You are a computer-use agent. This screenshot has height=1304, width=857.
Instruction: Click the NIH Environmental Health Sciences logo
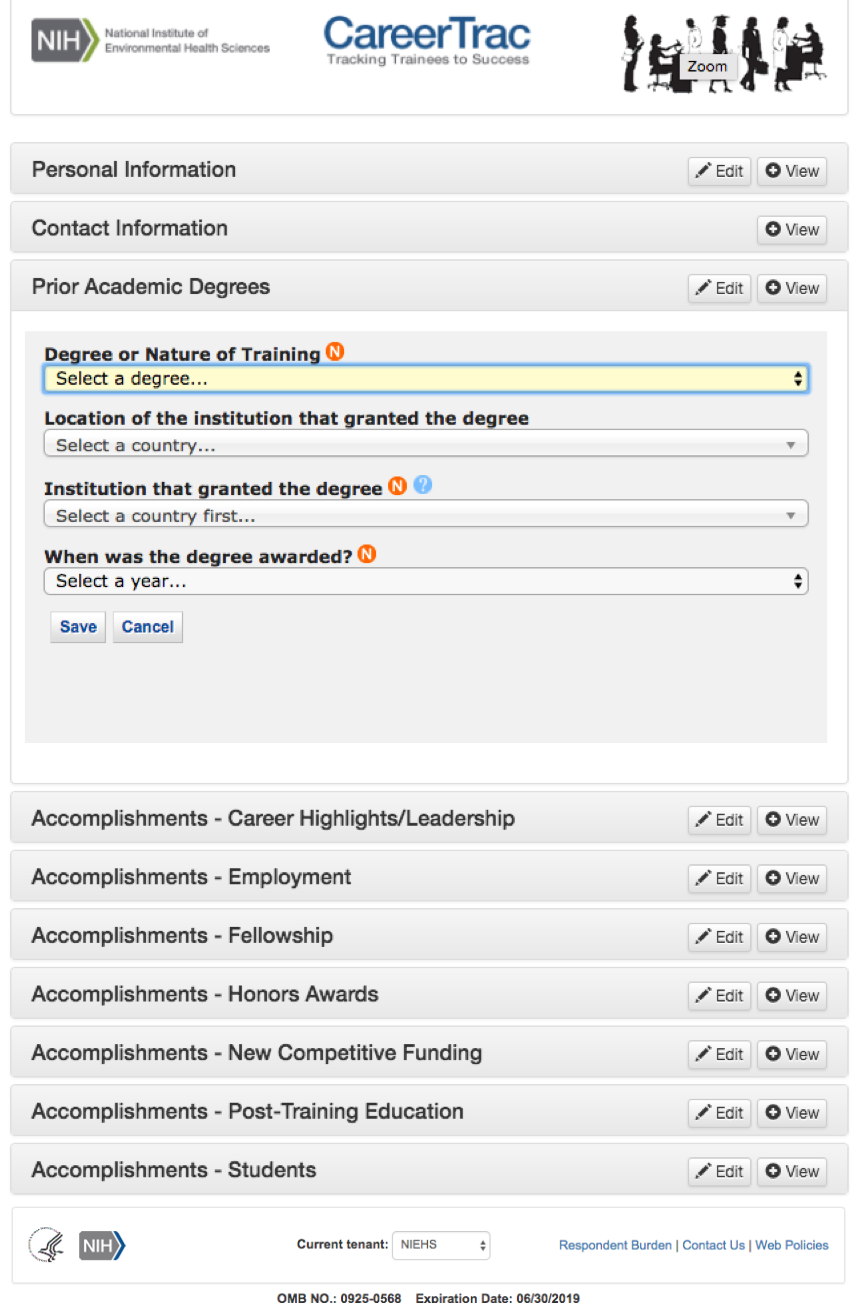150,41
